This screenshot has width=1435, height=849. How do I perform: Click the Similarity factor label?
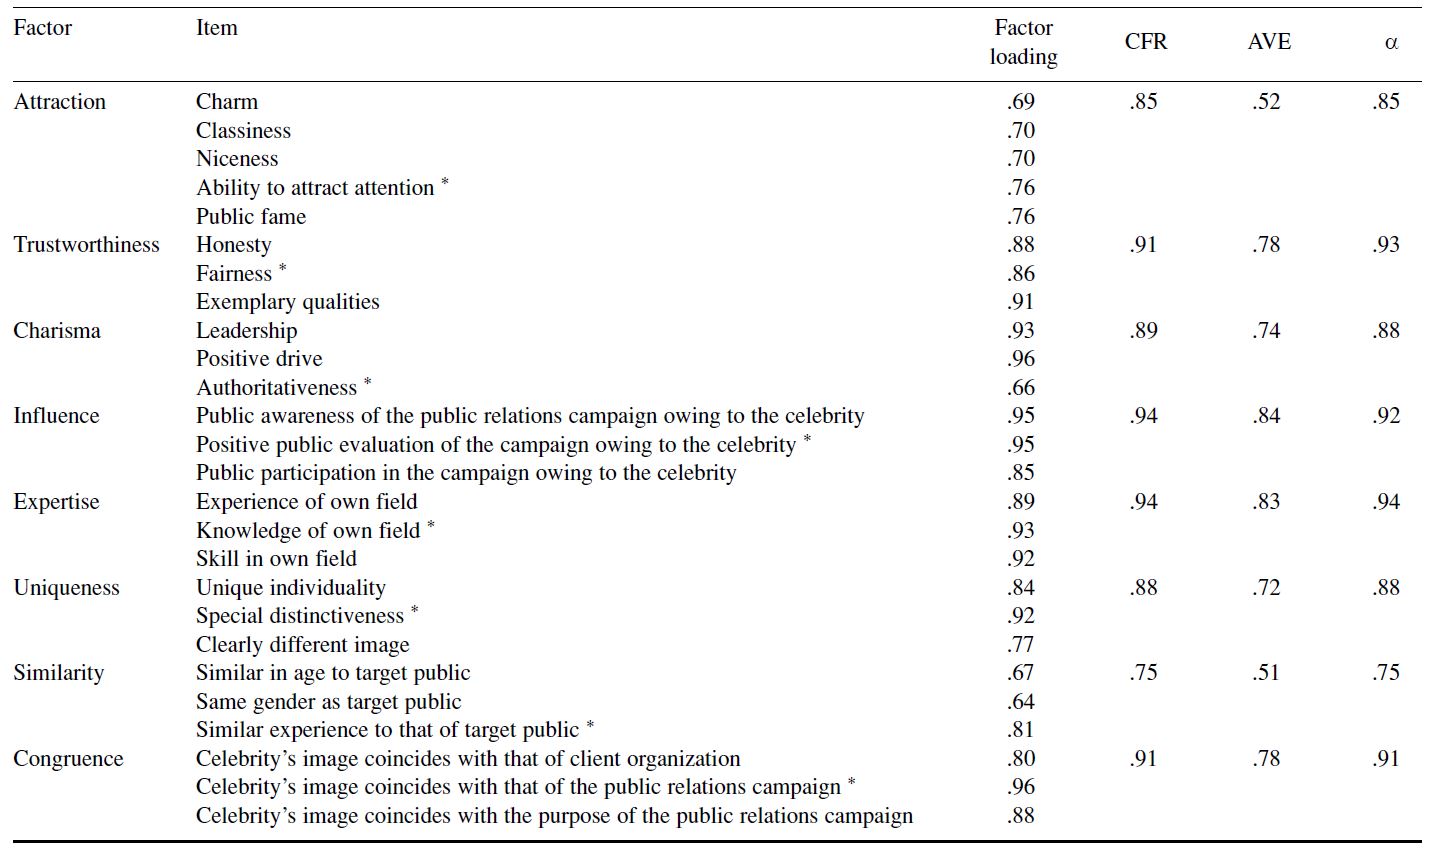pos(59,673)
